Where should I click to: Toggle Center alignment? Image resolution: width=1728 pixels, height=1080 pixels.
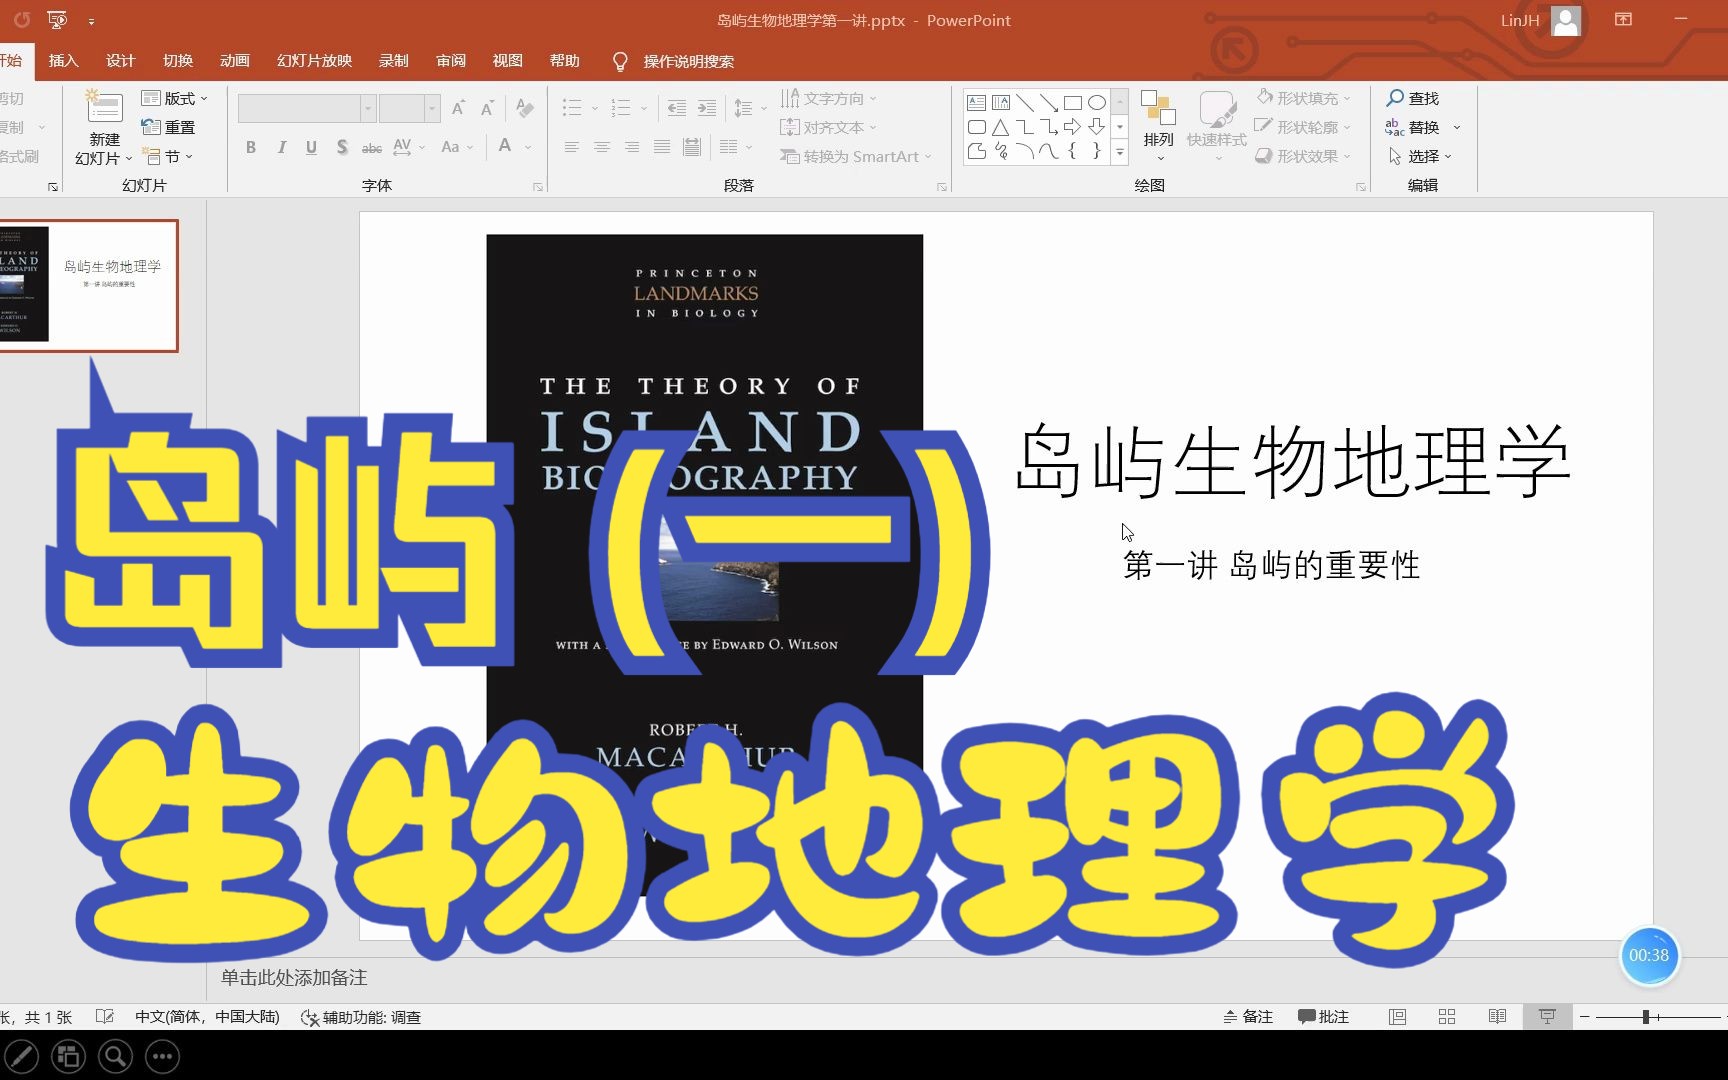point(602,147)
